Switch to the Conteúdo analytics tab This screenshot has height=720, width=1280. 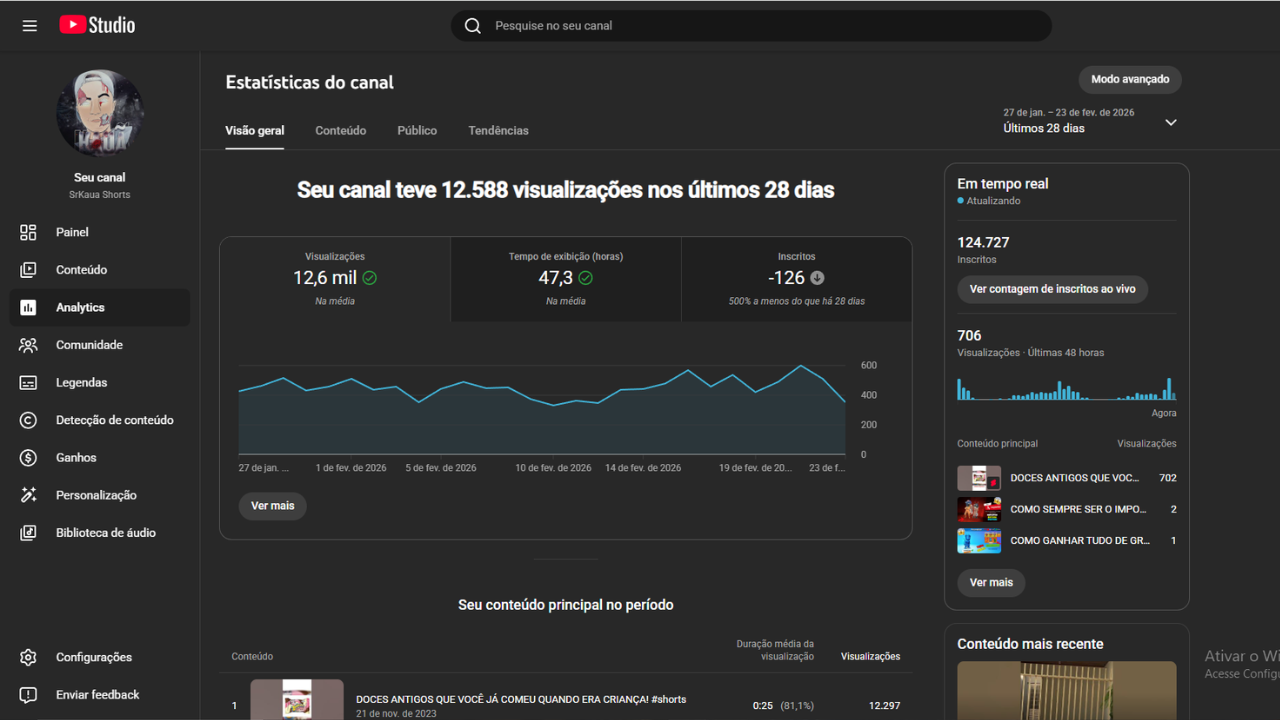(x=341, y=131)
